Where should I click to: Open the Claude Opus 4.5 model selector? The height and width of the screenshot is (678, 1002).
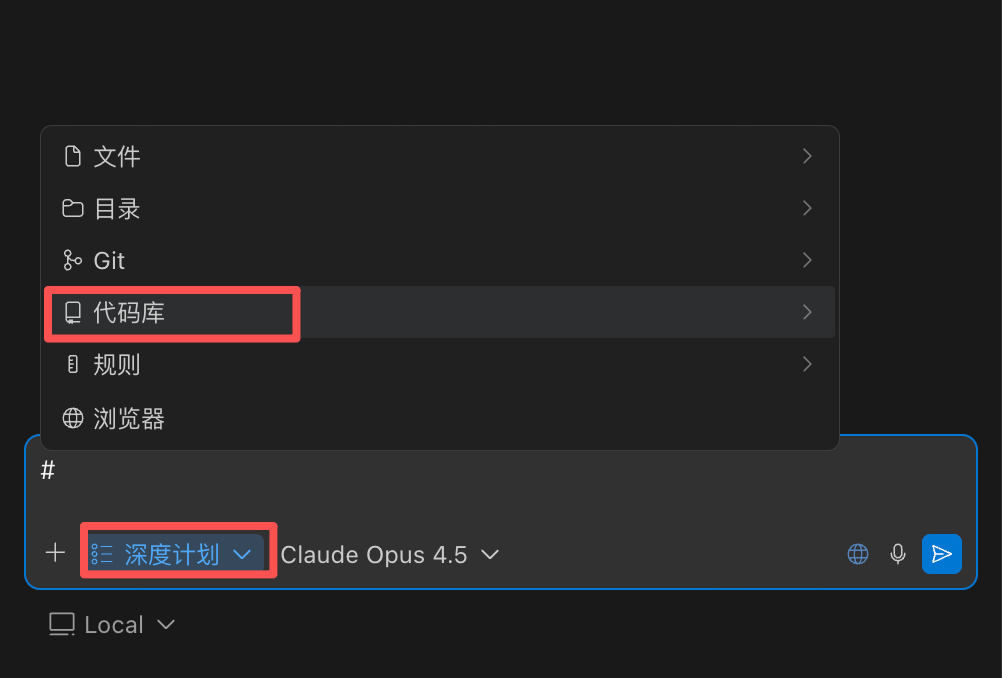(x=389, y=554)
